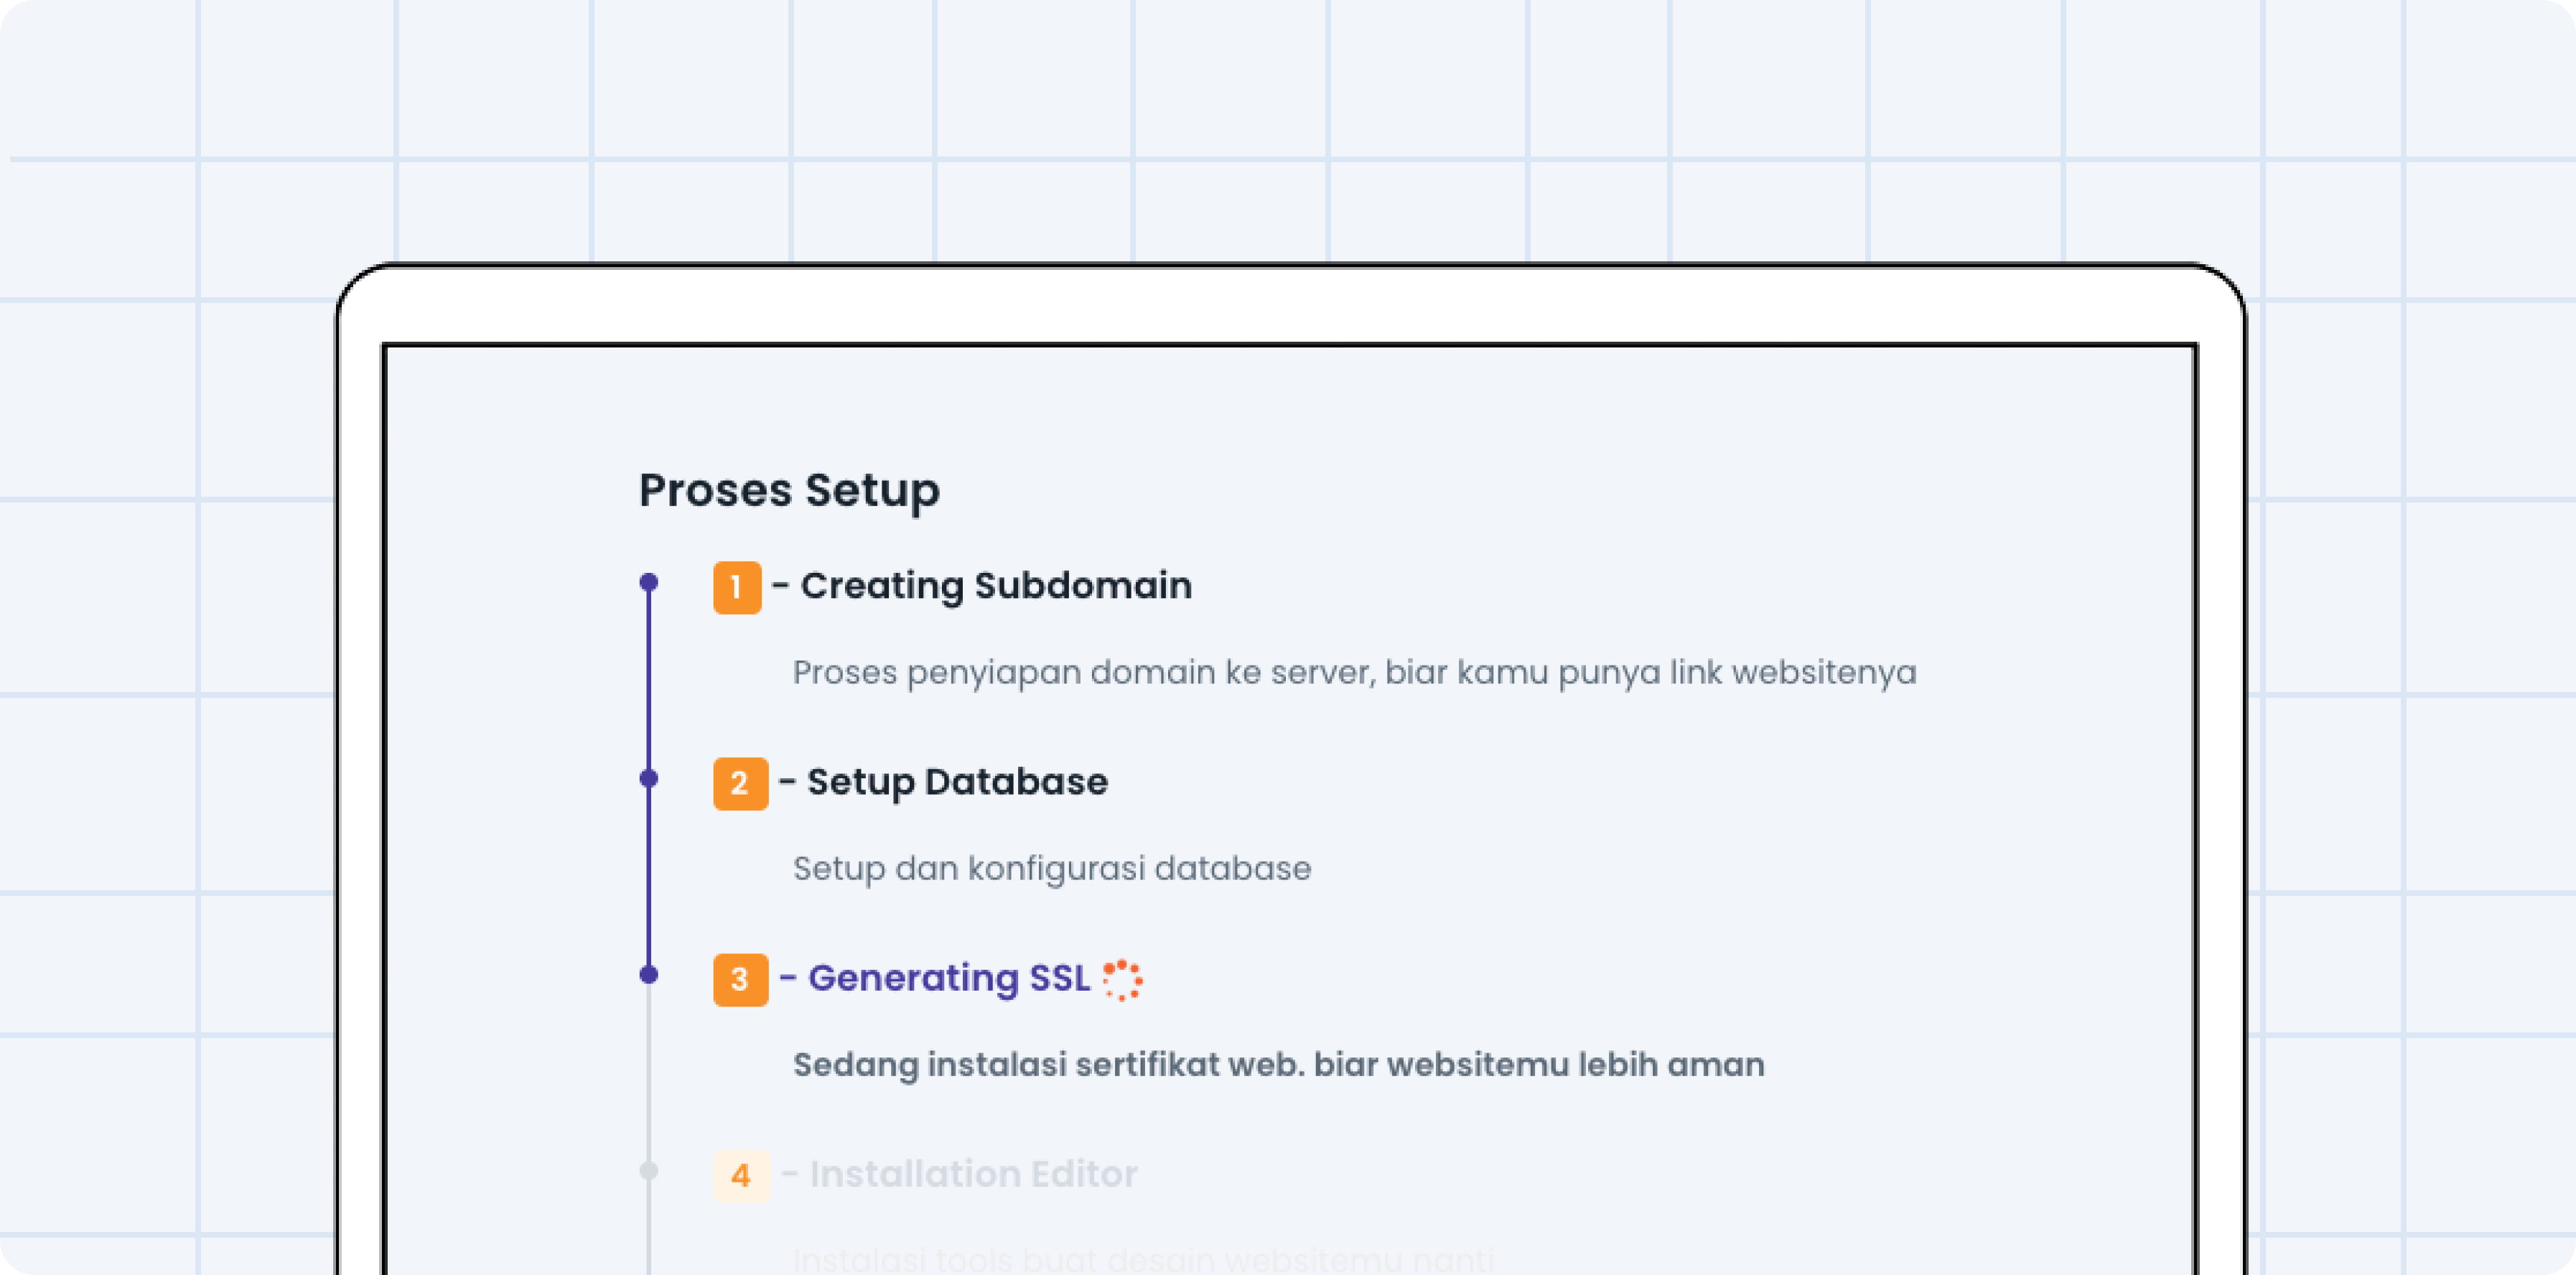
Task: Click 'Sedang instalasi sertifikat web' description
Action: 1278,1064
